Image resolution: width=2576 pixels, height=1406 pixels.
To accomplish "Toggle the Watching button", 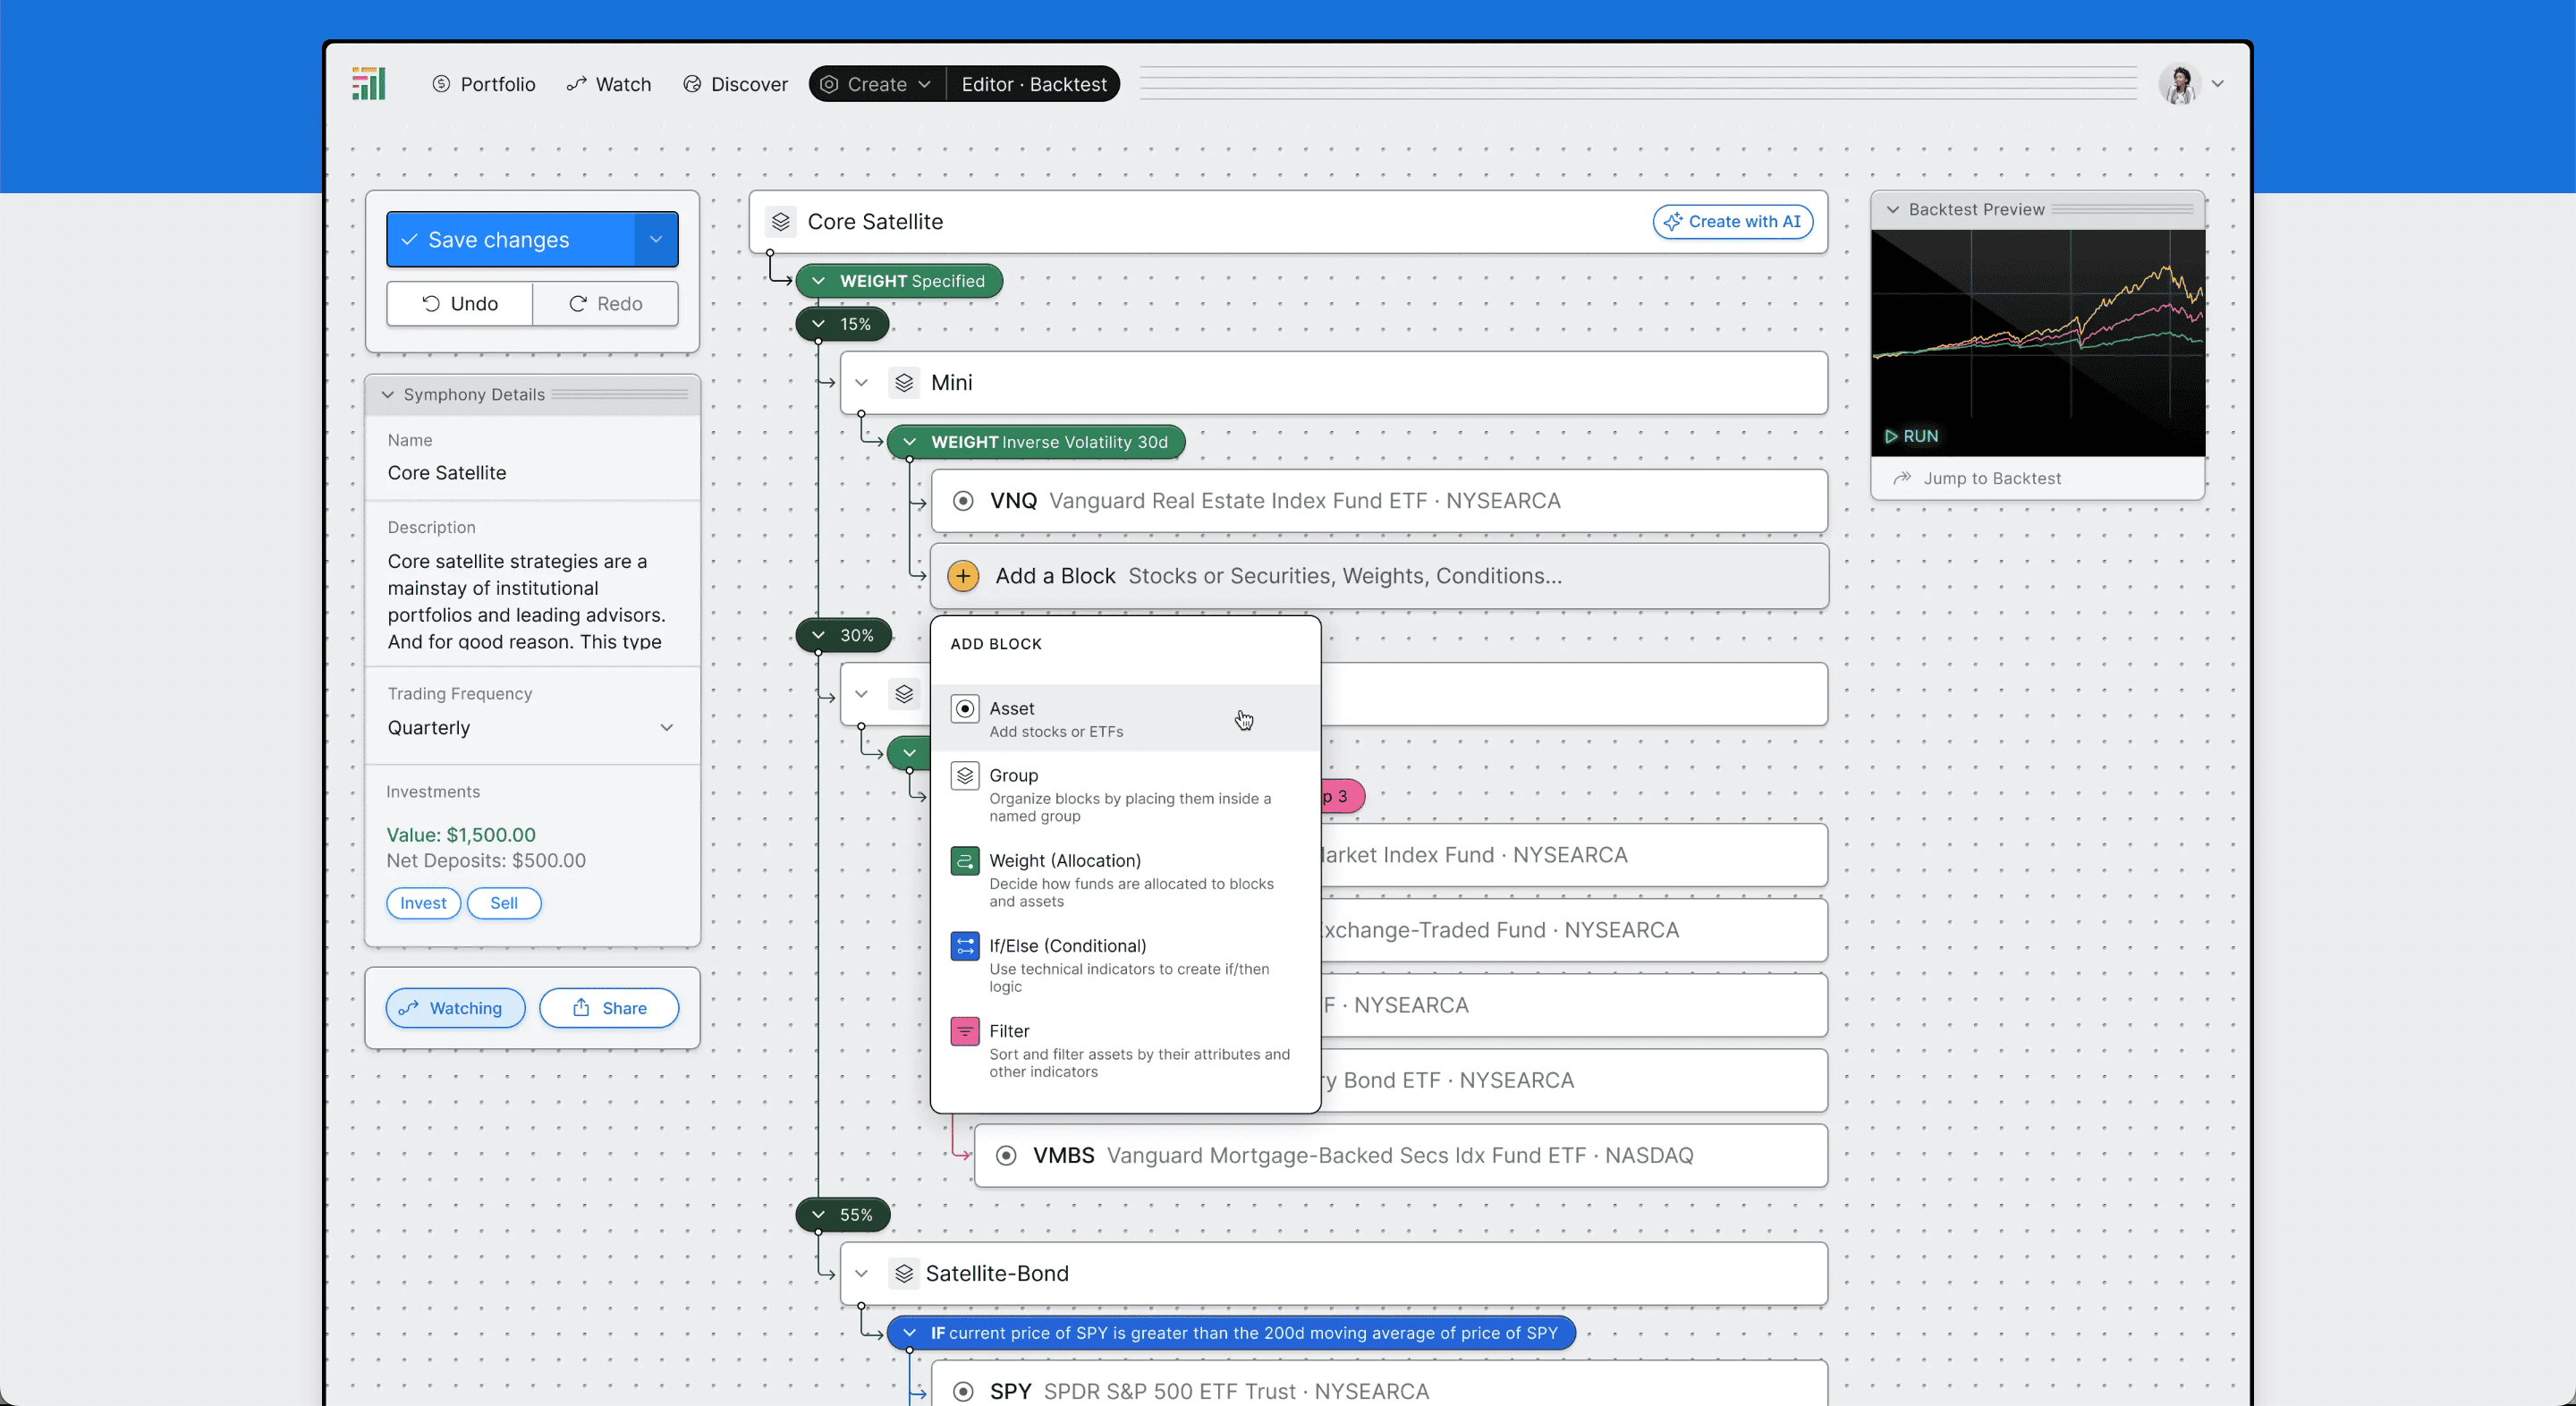I will coord(455,1008).
